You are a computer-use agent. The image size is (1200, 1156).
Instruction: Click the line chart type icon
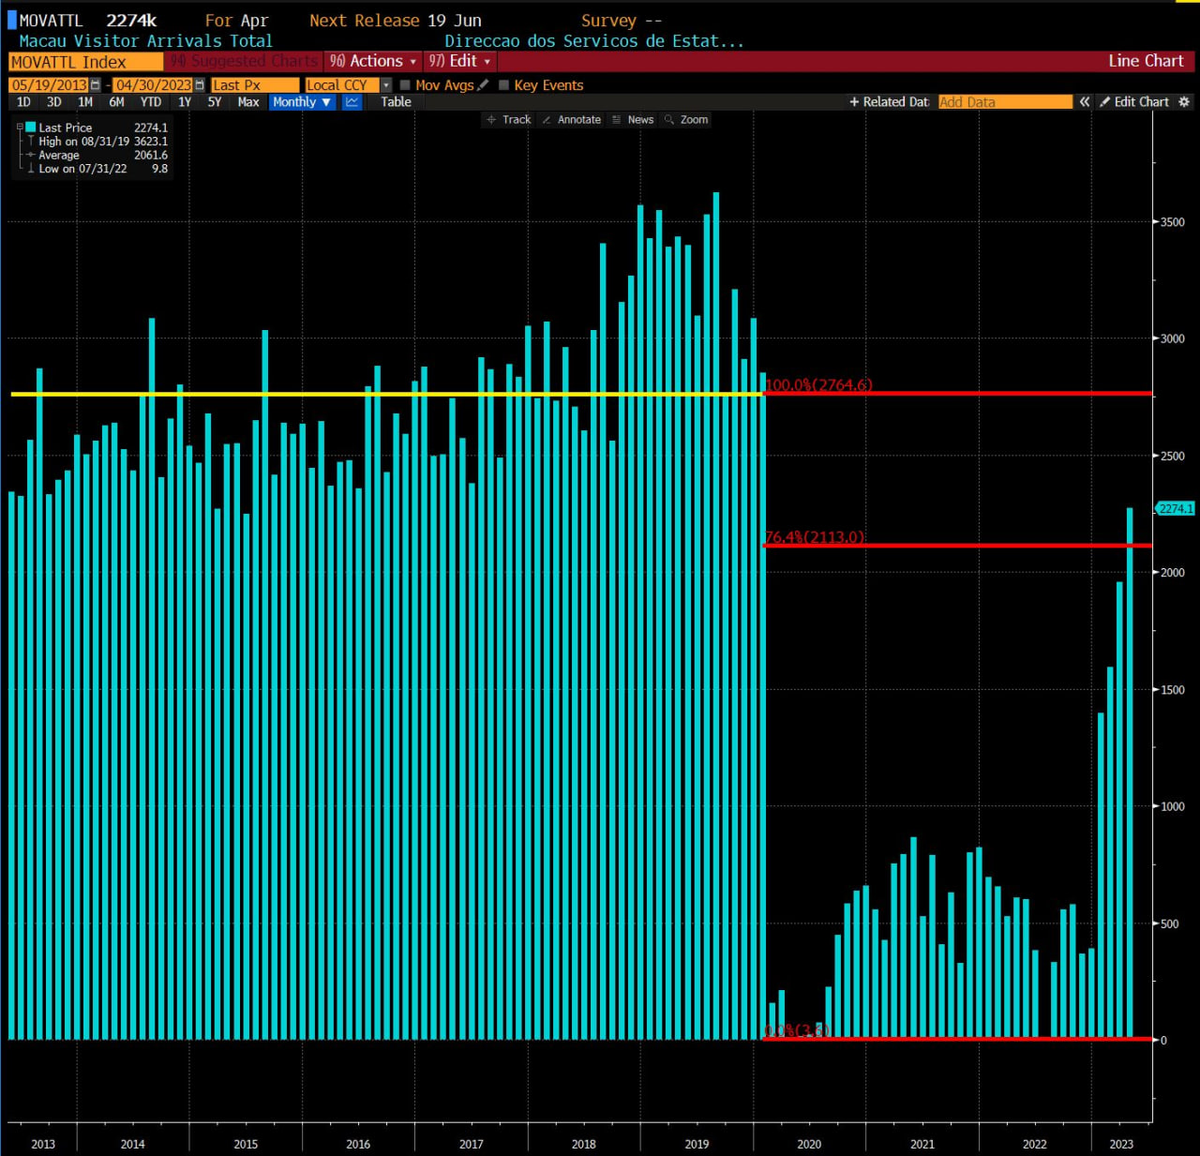(352, 102)
